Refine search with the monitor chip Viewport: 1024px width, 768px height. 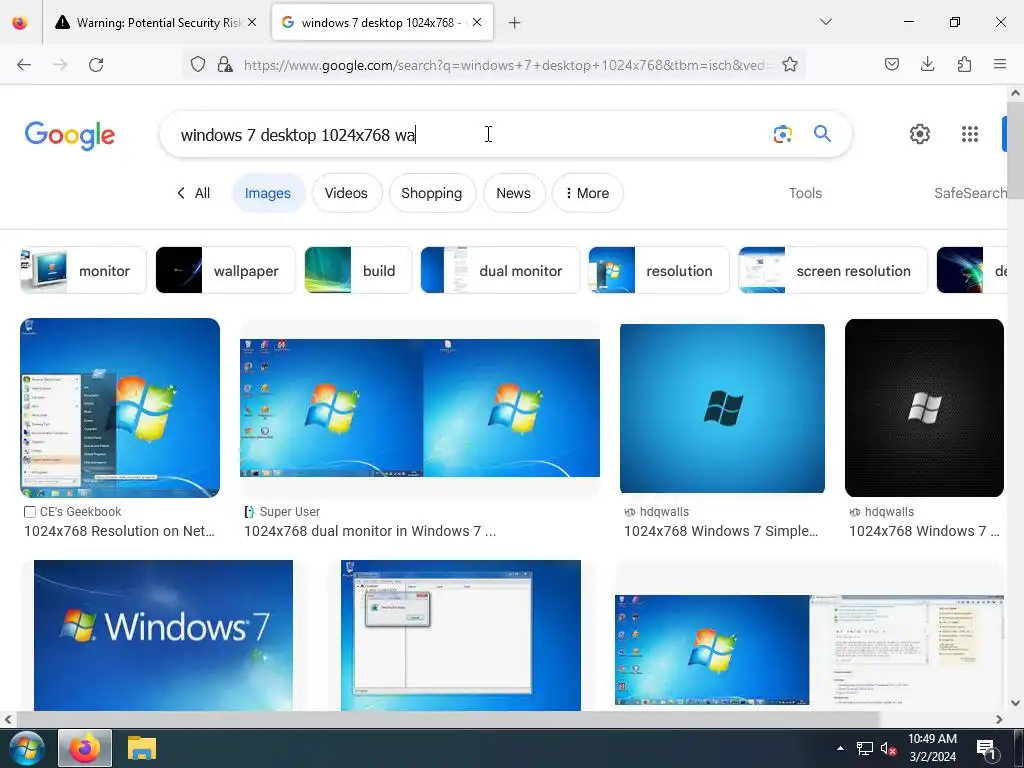click(83, 270)
